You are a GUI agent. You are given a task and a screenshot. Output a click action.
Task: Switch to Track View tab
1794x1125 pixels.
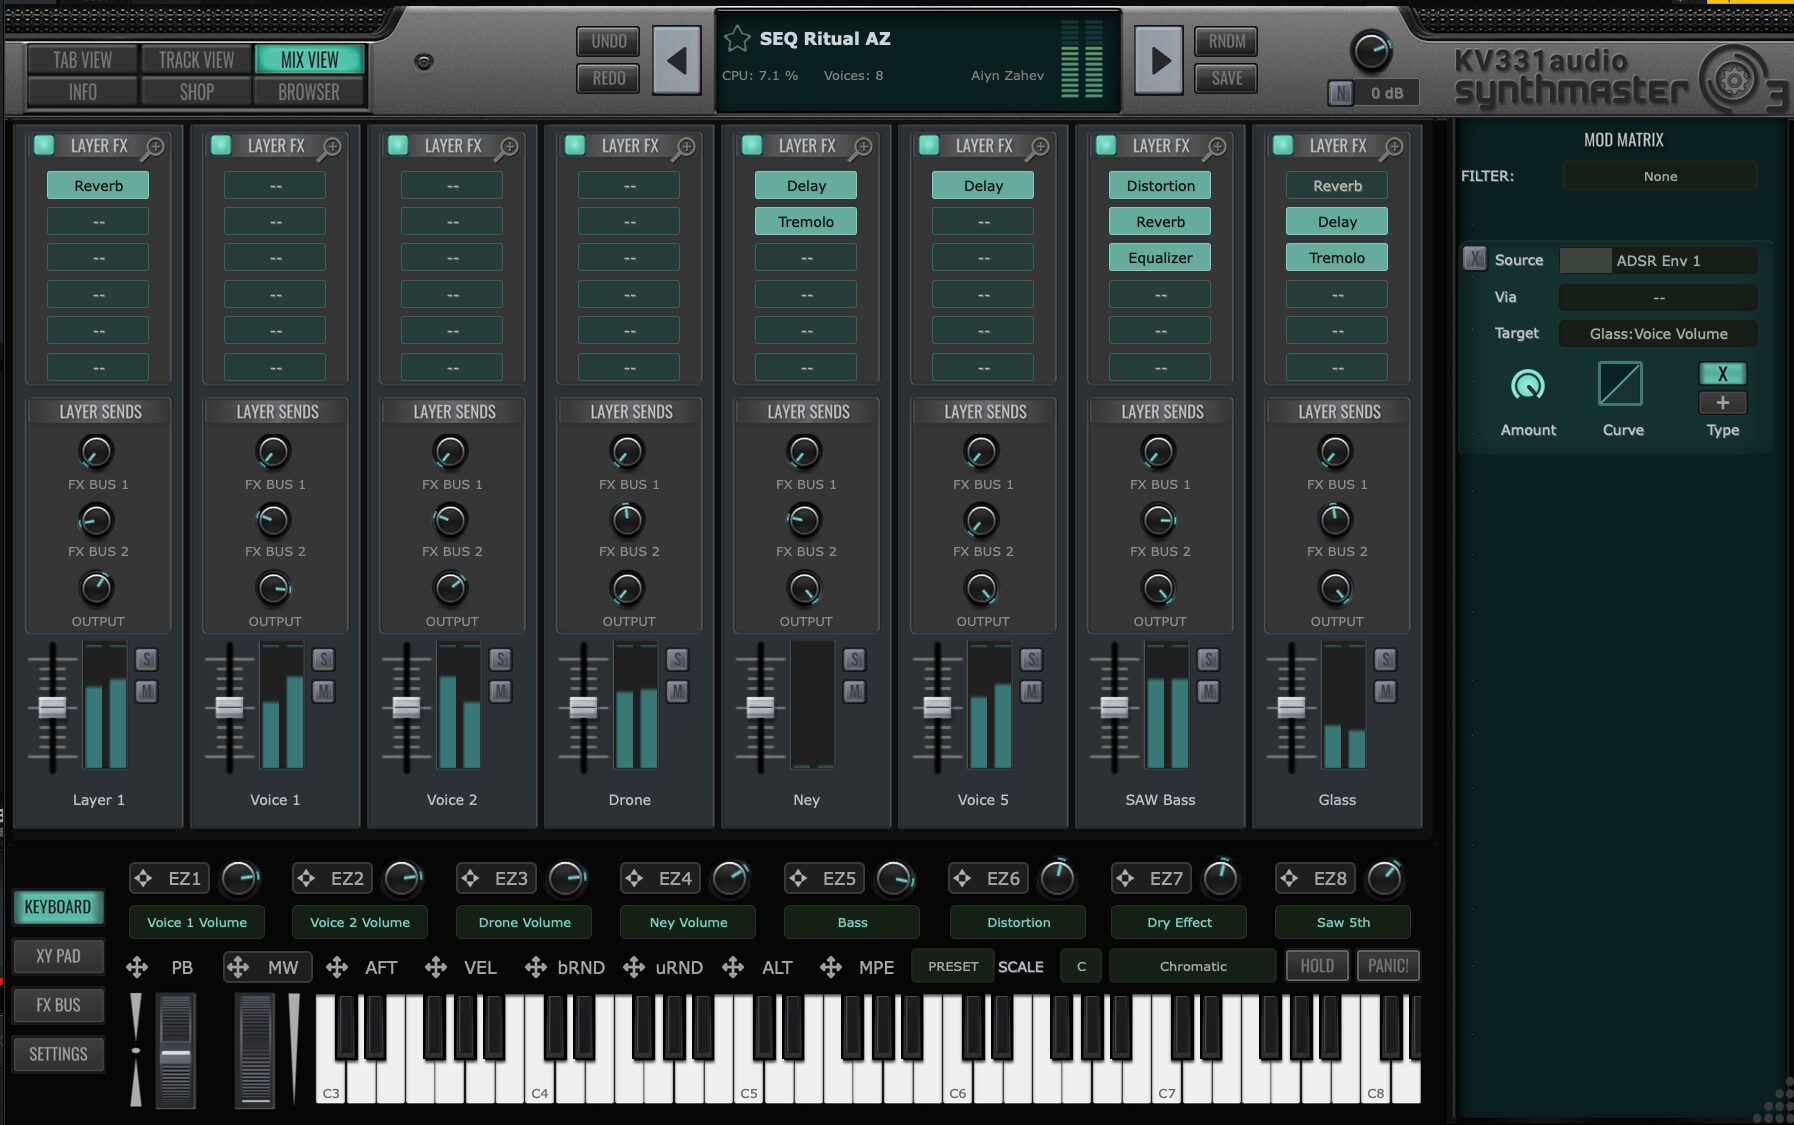(196, 60)
